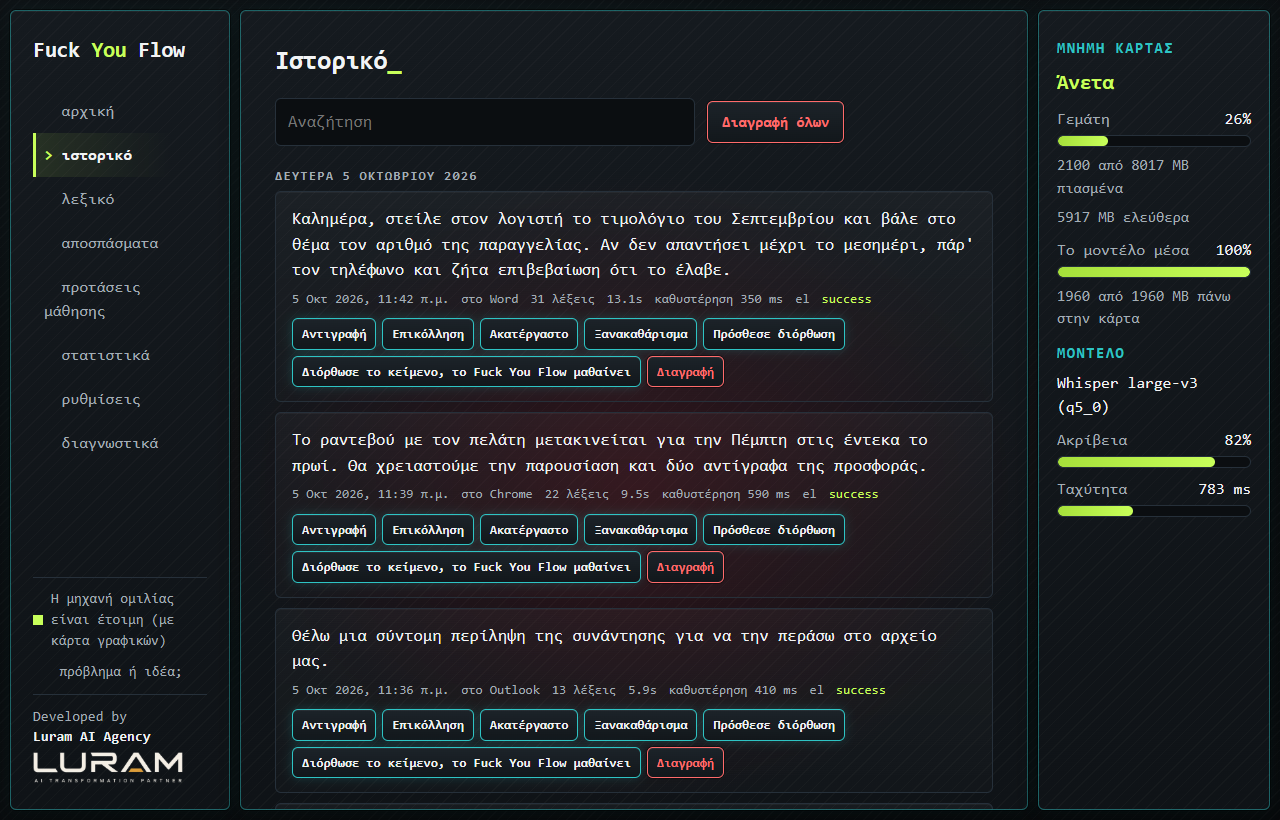Show Ακατέργαστο of the Outlook entry

pyautogui.click(x=529, y=725)
